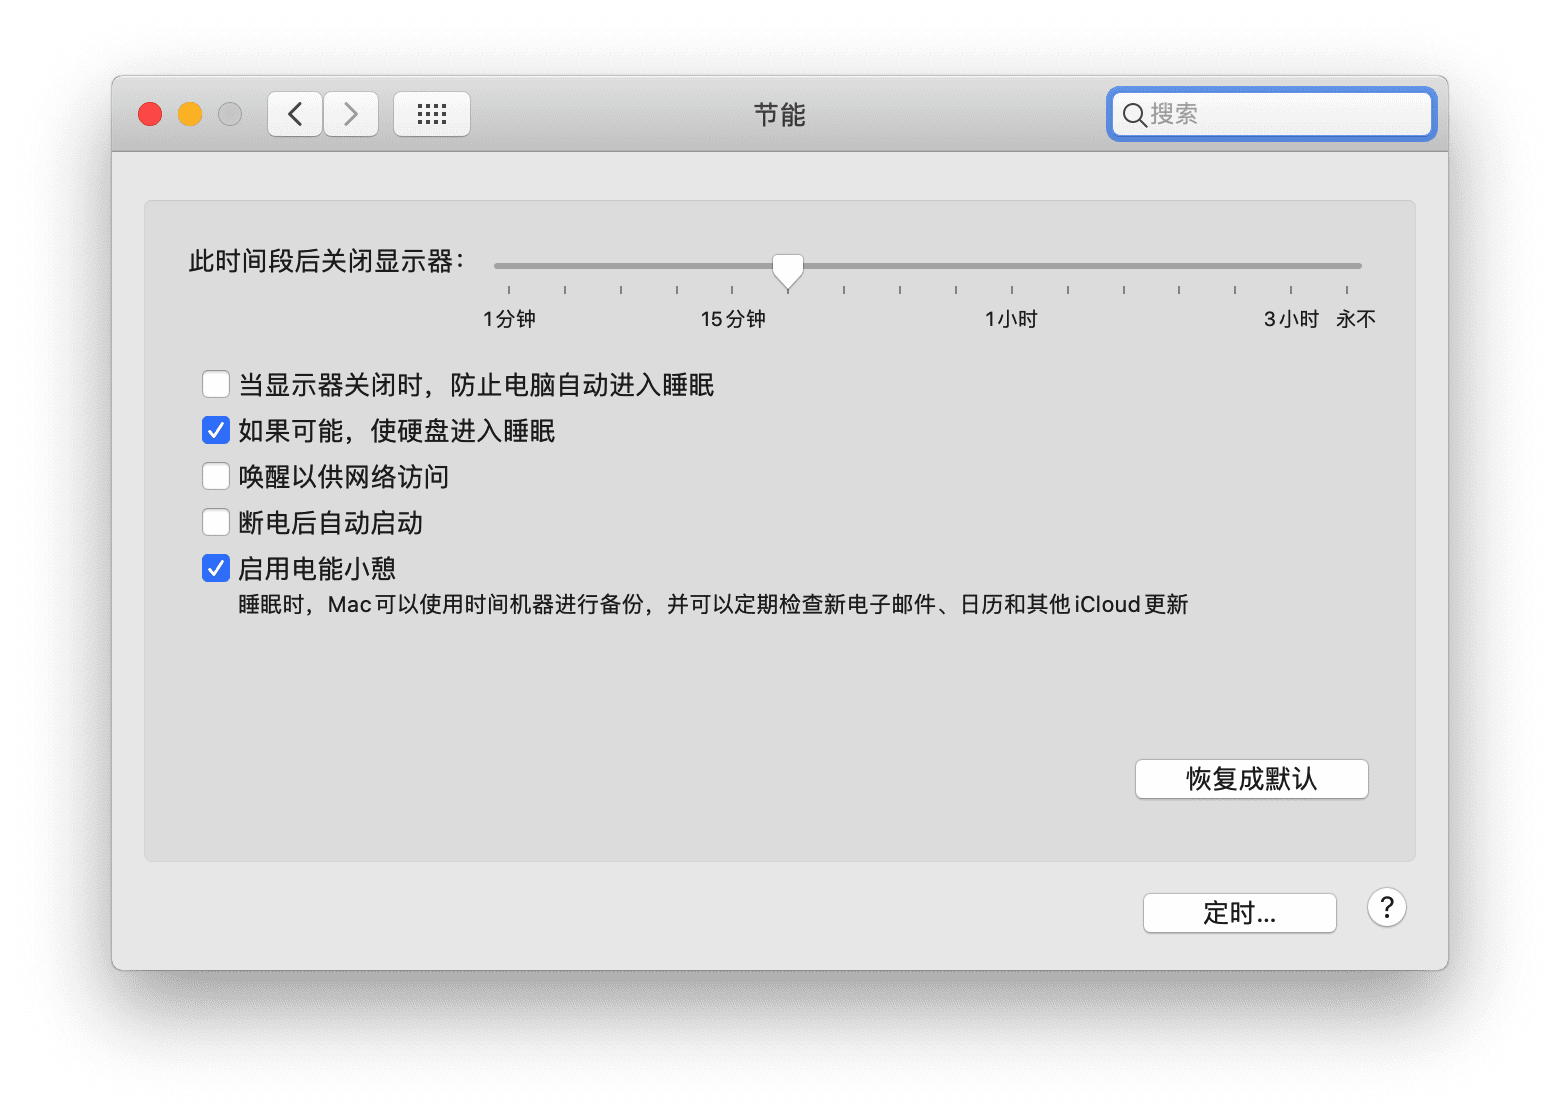This screenshot has height=1118, width=1560.
Task: Click the display sleep slider thumb
Action: tap(788, 270)
